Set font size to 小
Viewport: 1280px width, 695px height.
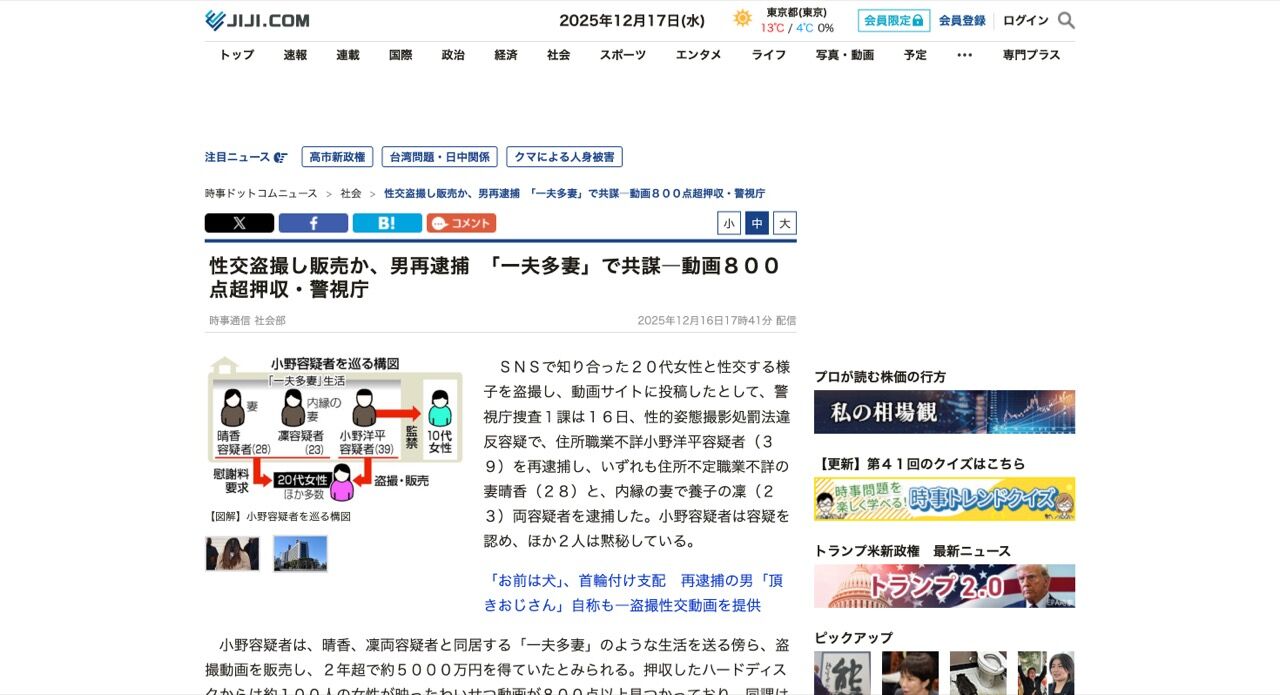tap(729, 223)
